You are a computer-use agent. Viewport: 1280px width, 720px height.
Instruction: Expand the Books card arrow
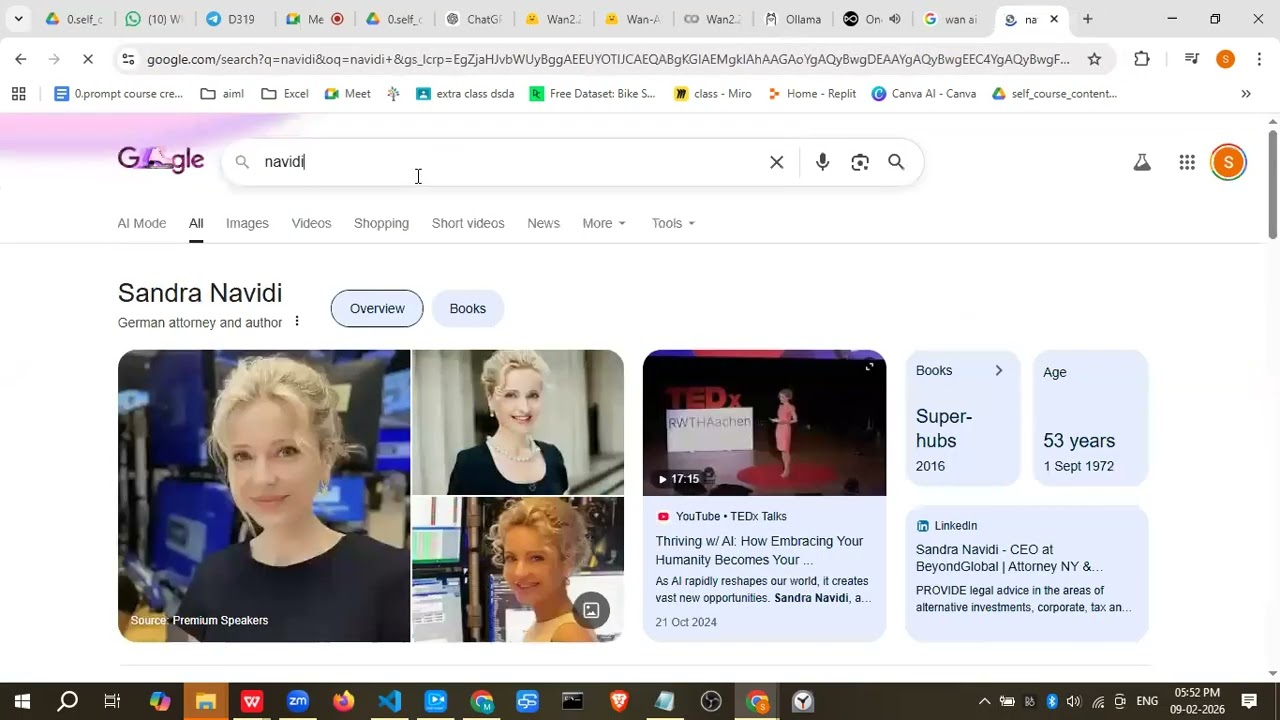[998, 371]
